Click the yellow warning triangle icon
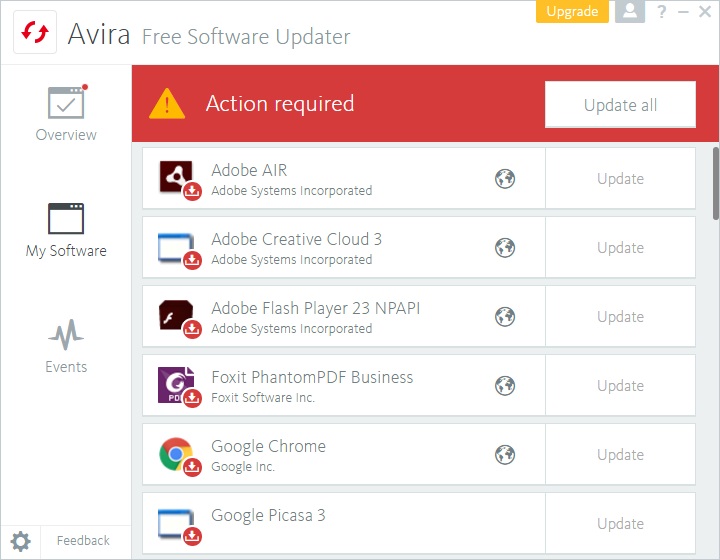 tap(167, 104)
